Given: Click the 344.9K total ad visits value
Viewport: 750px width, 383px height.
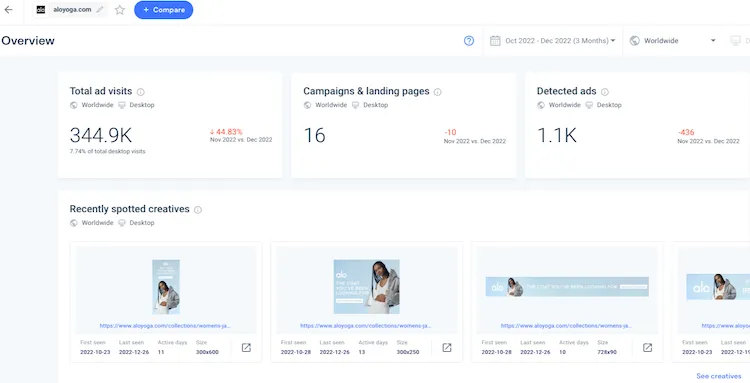Looking at the screenshot, I should tap(101, 135).
